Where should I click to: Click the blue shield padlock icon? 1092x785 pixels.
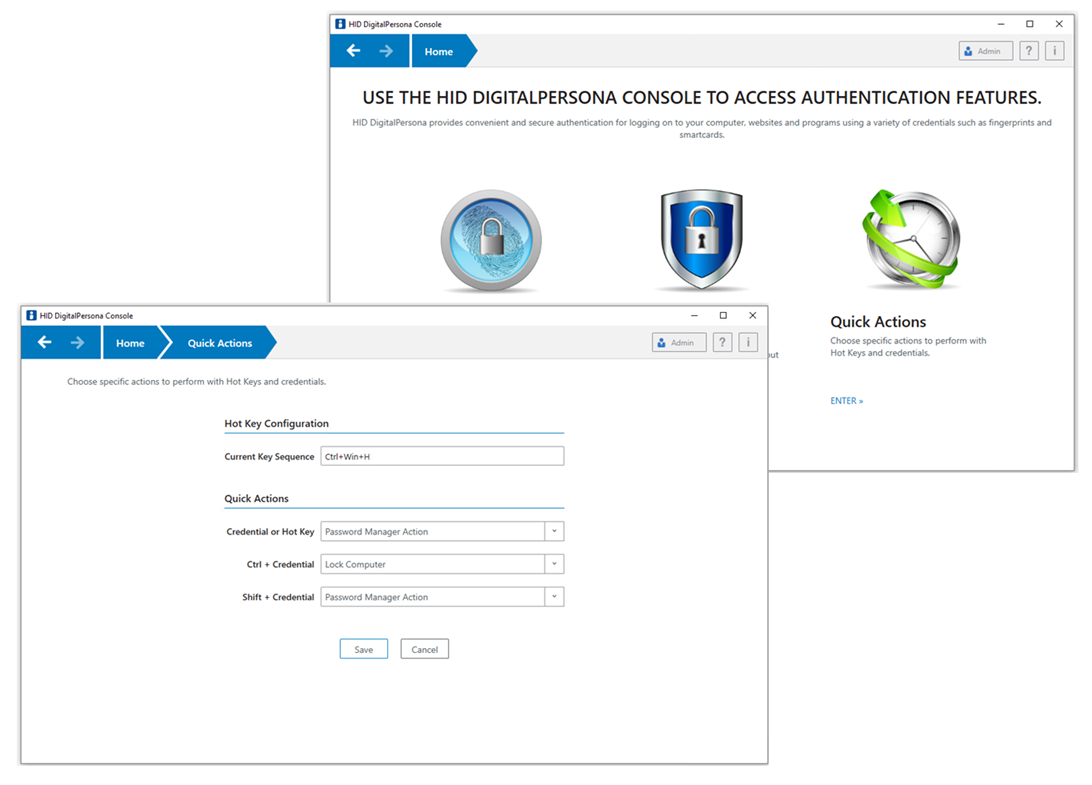(x=701, y=240)
